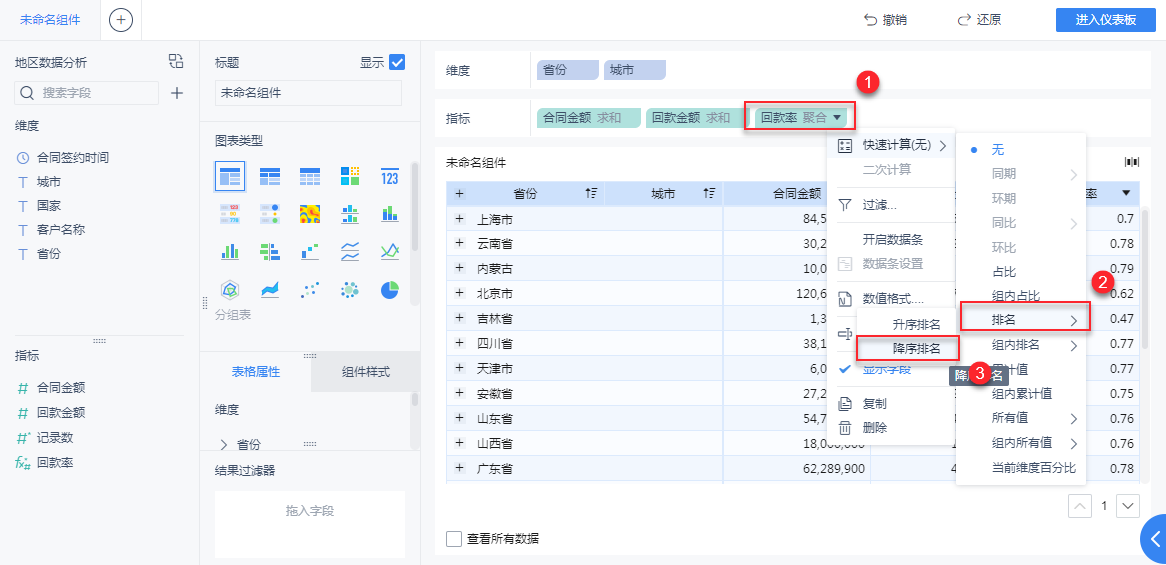The height and width of the screenshot is (565, 1166).
Task: Select the radar chart icon
Action: 230,290
